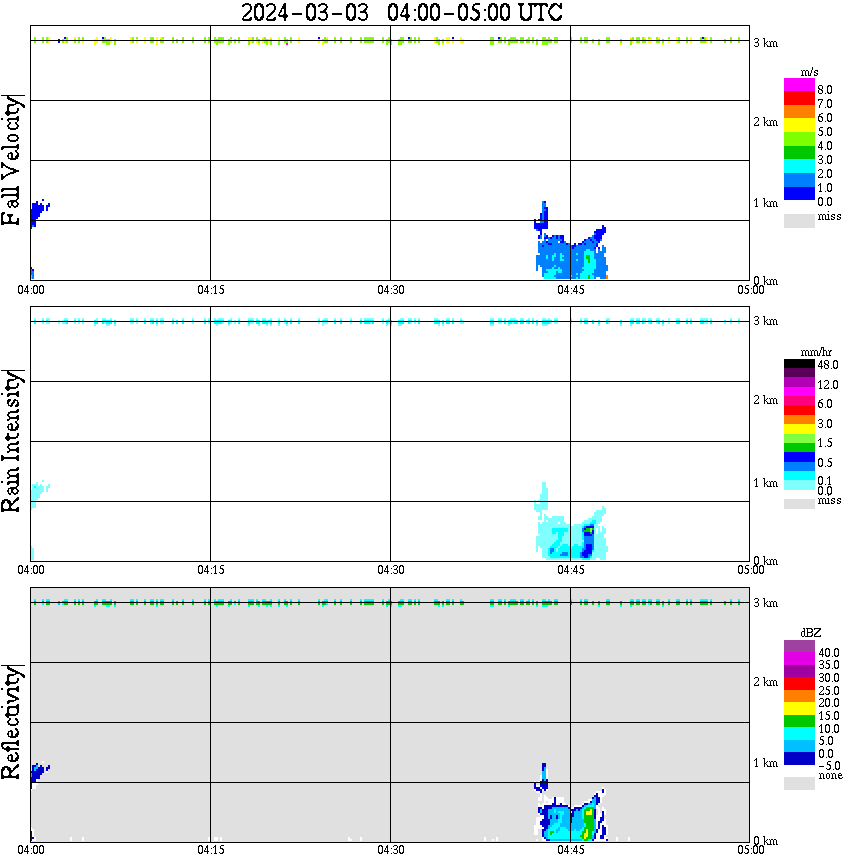Click the '04:00' tick under the Rain Intensity plot
This screenshot has width=850, height=868.
pos(31,570)
